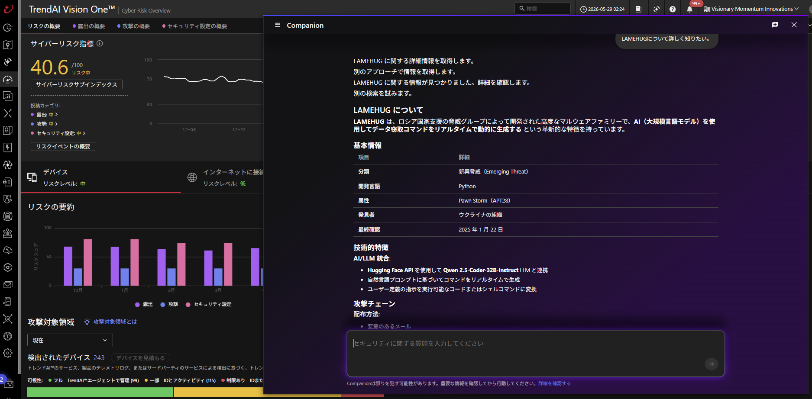Click the Trend red logo in sidebar

(x=7, y=9)
